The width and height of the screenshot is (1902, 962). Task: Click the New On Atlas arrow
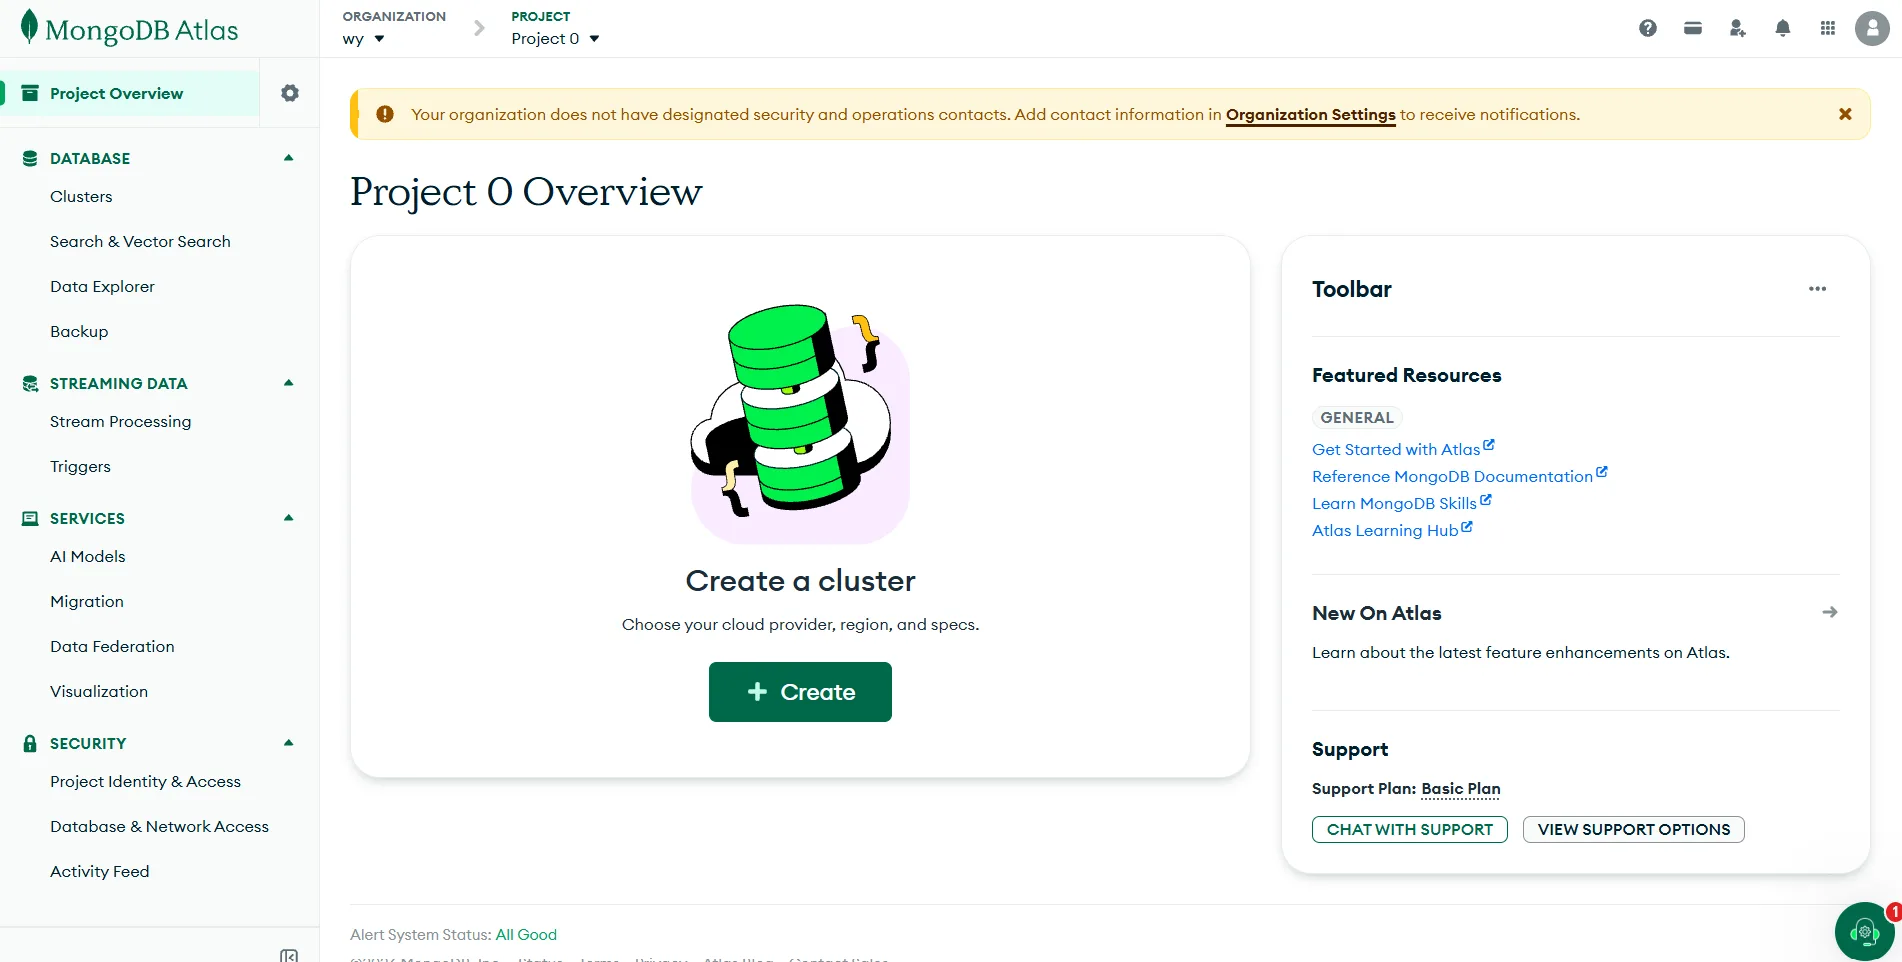(x=1830, y=612)
